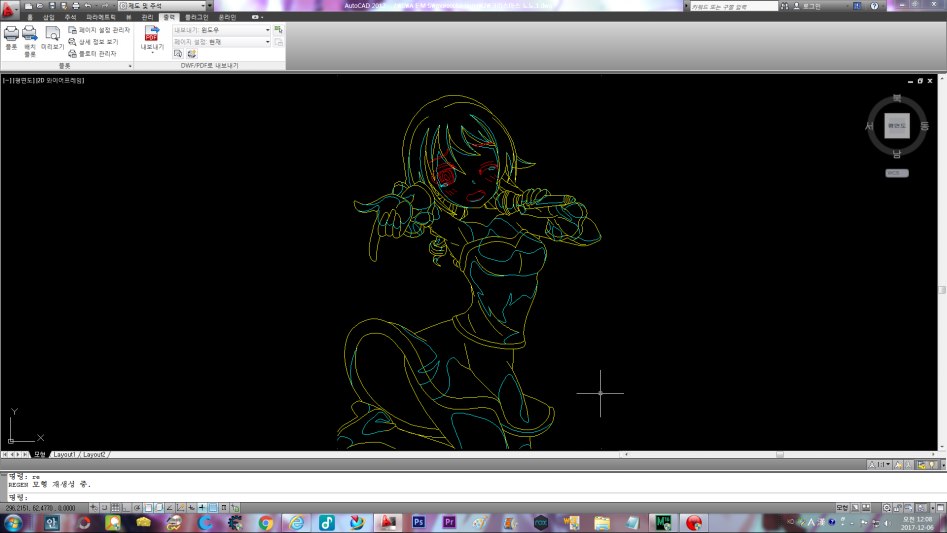Toggle Snap mode in the status bar
This screenshot has height=533, width=947.
point(104,508)
